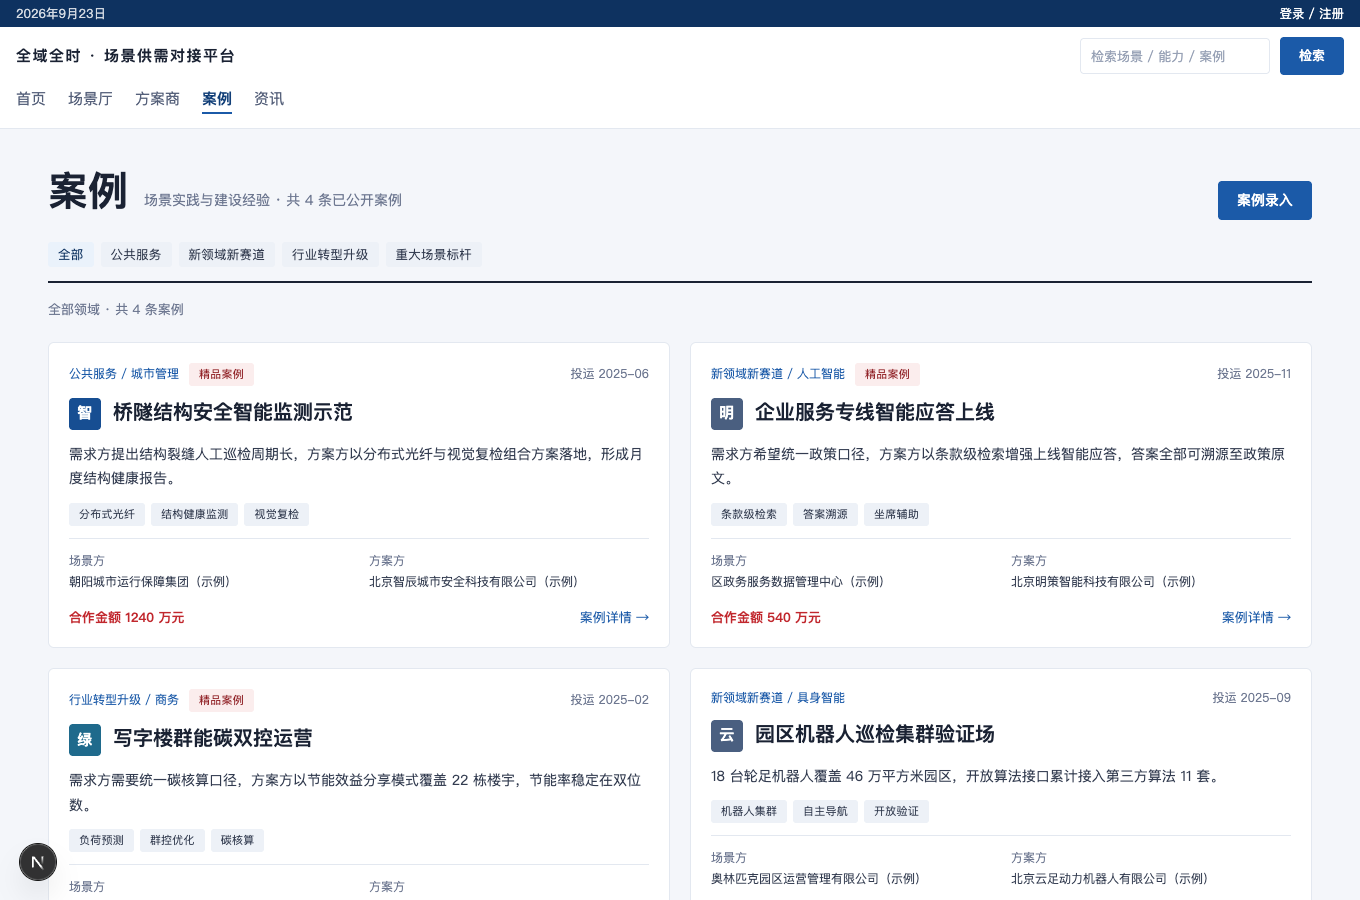This screenshot has width=1360, height=900.
Task: Filter cases by 全部
Action: 71,255
